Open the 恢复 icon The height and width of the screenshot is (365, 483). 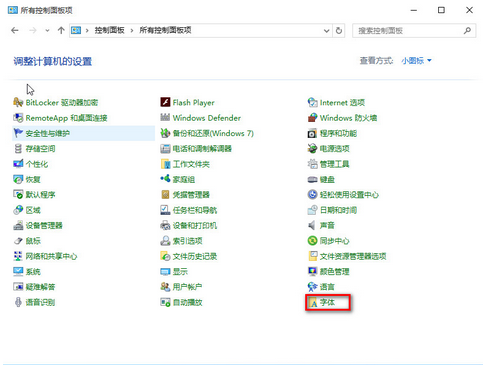pyautogui.click(x=18, y=179)
